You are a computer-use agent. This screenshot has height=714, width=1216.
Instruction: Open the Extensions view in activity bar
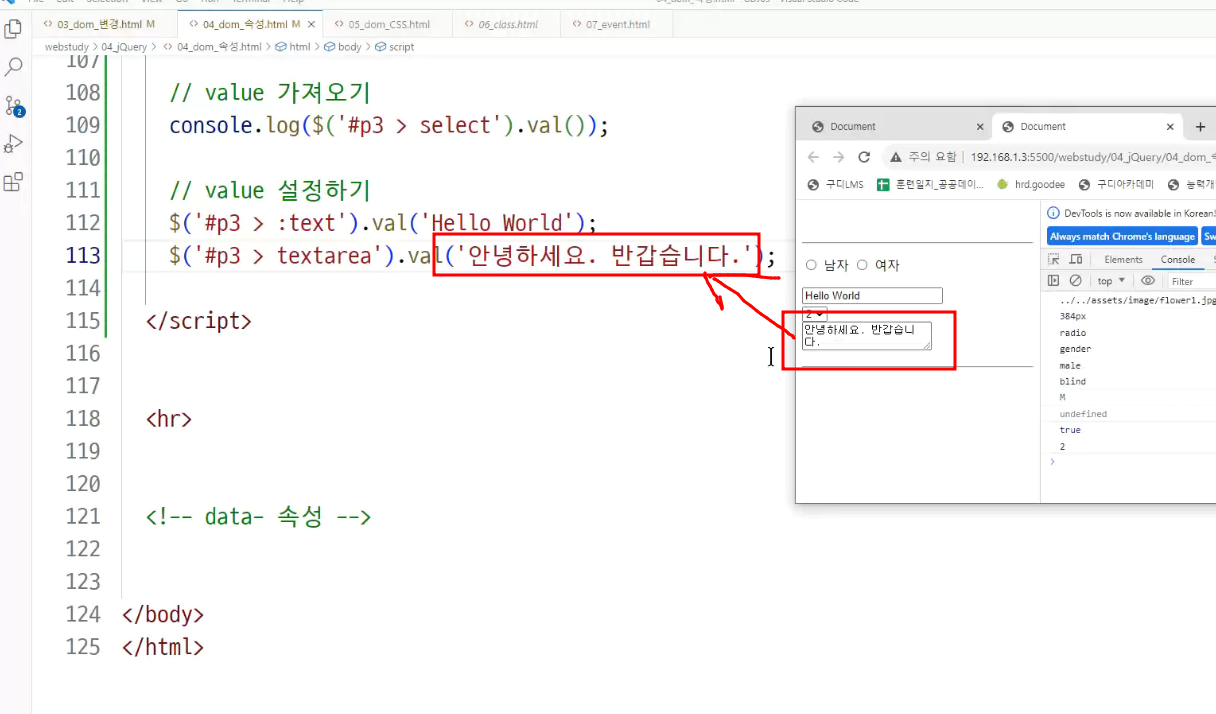click(x=14, y=182)
